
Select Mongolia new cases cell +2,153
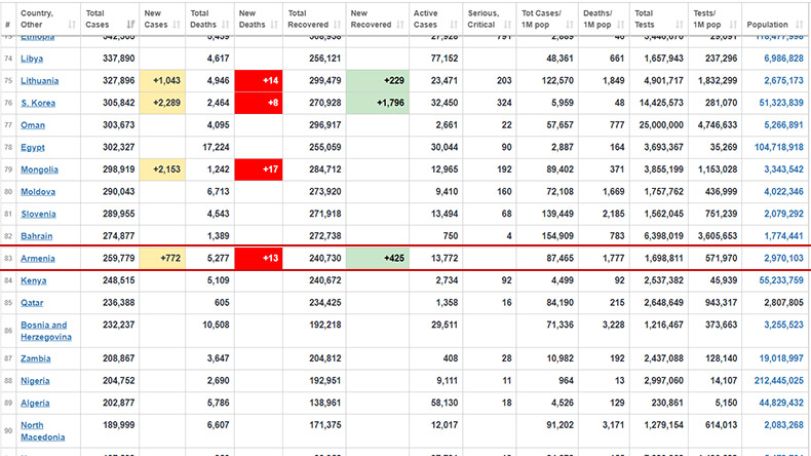click(162, 170)
